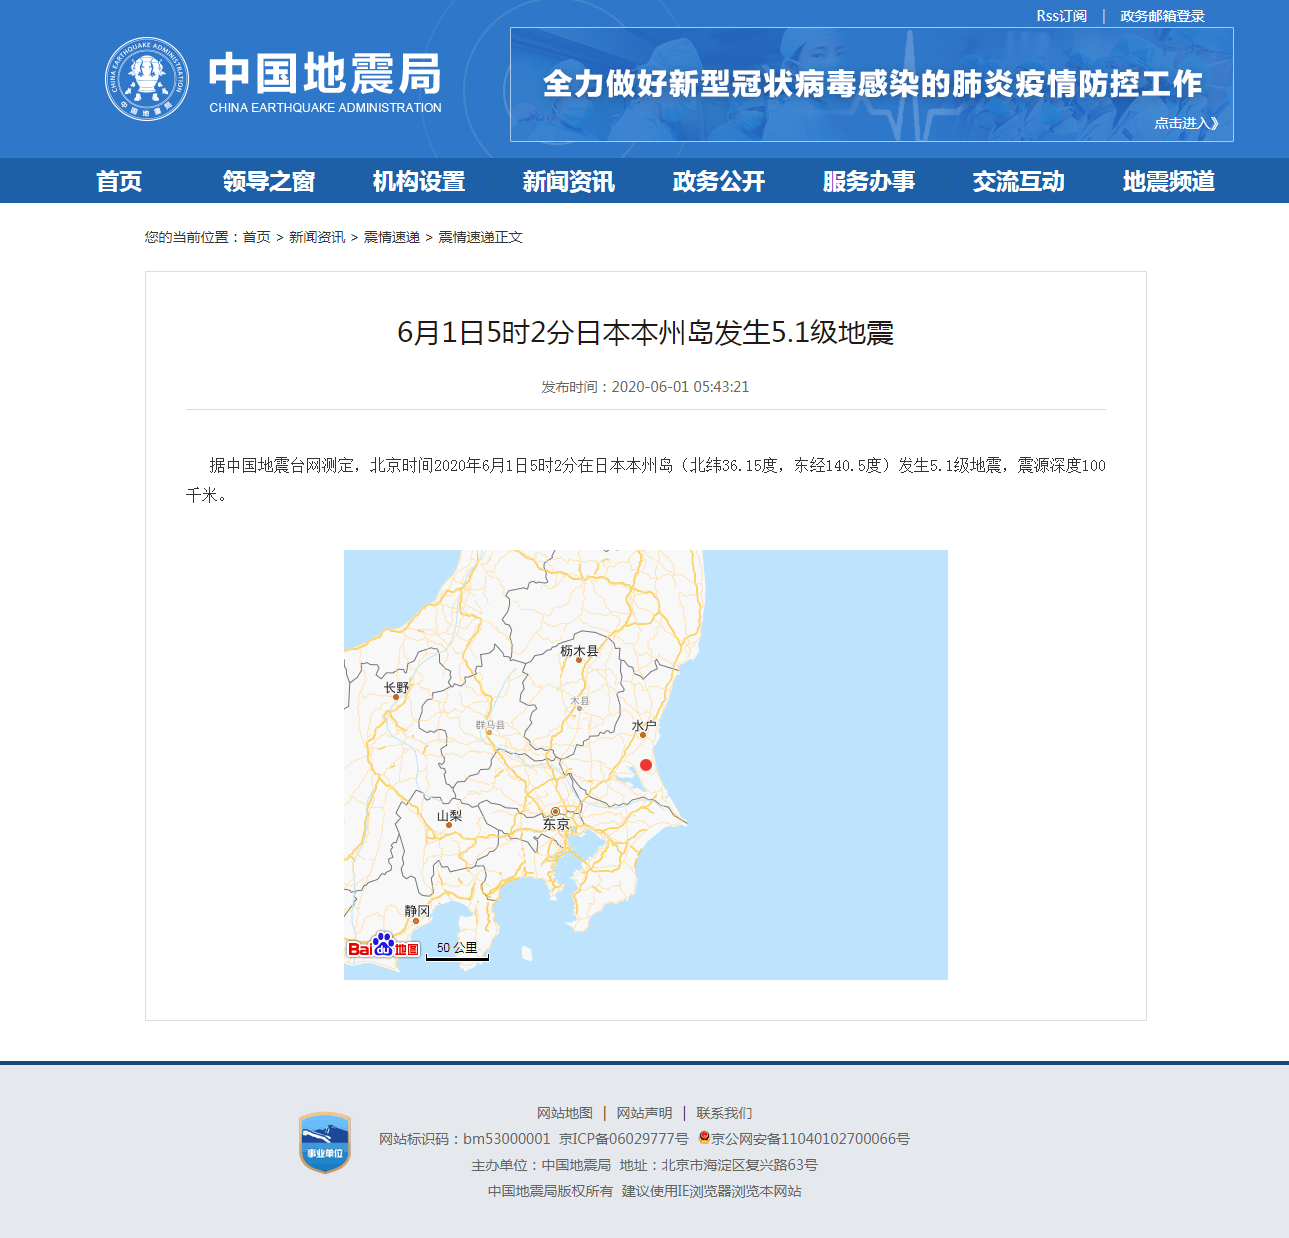Click the earthquake epicenter red dot marker
The image size is (1289, 1238).
646,766
